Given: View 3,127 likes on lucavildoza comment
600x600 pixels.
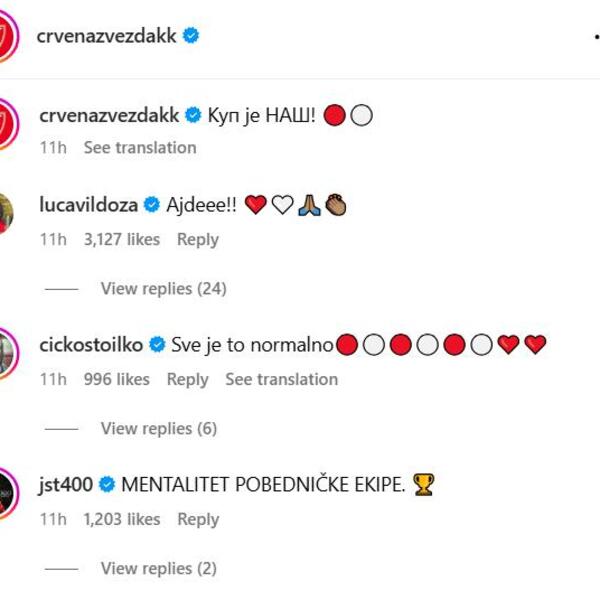Looking at the screenshot, I should 122,240.
